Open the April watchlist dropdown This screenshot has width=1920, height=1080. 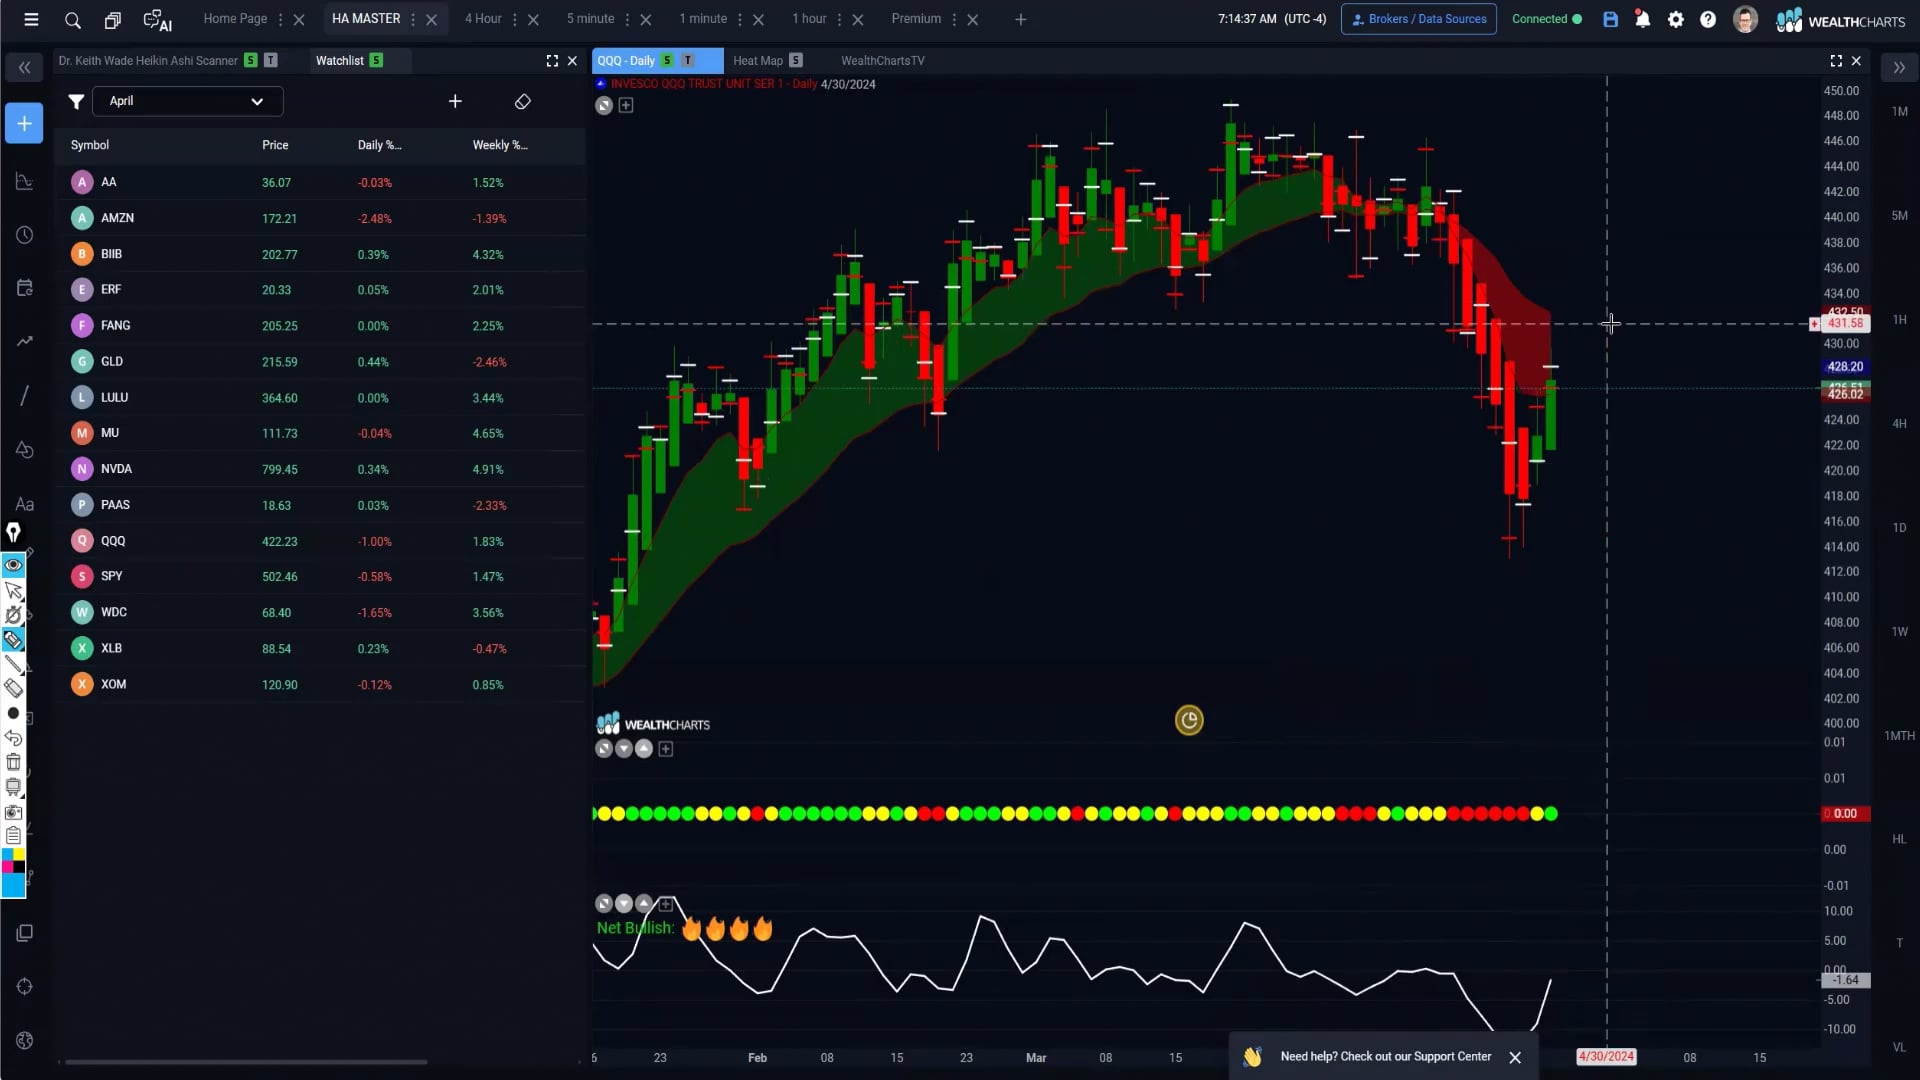tap(187, 101)
